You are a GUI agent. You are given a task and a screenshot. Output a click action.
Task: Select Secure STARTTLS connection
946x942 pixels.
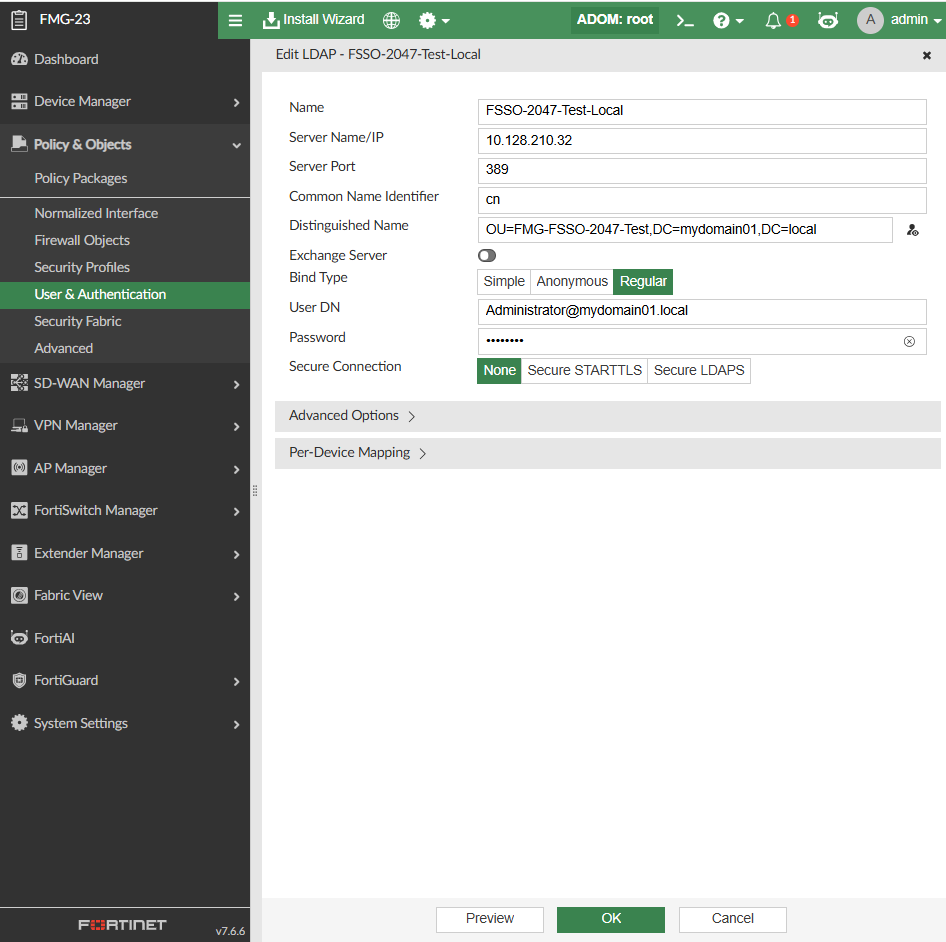pyautogui.click(x=584, y=371)
